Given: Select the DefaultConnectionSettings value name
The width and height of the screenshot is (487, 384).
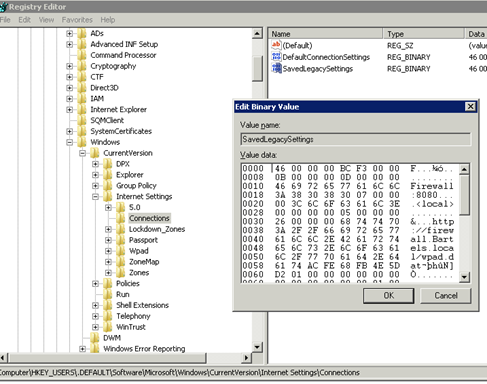Looking at the screenshot, I should [x=326, y=57].
